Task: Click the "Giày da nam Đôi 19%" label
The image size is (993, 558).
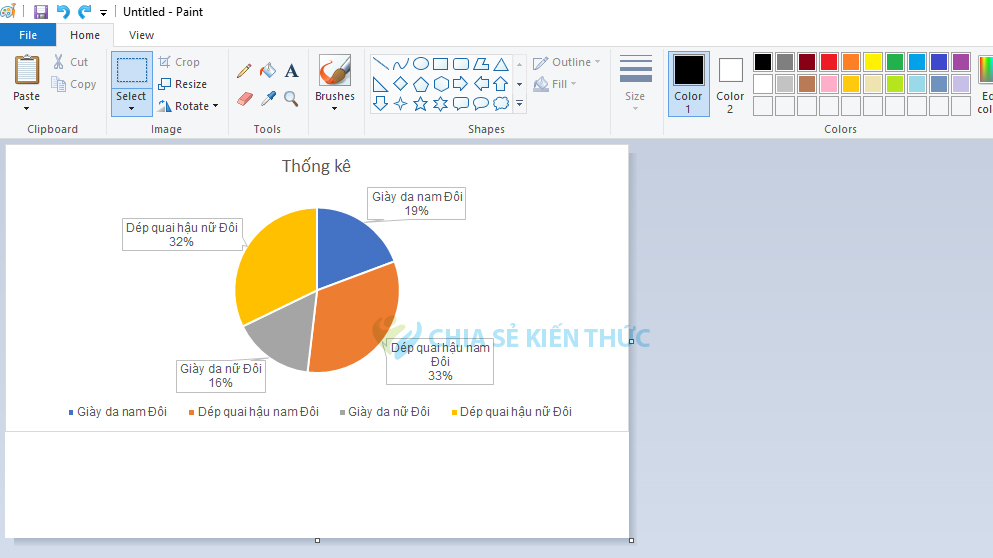Action: tap(417, 203)
